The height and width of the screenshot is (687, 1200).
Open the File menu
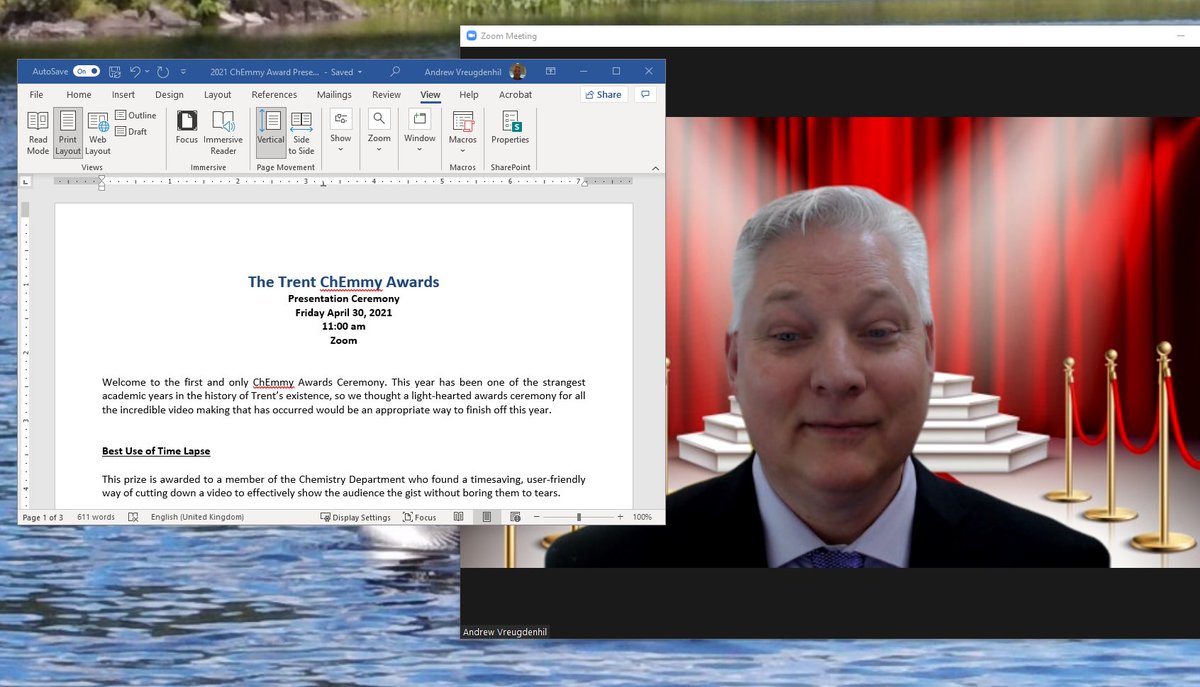point(36,95)
